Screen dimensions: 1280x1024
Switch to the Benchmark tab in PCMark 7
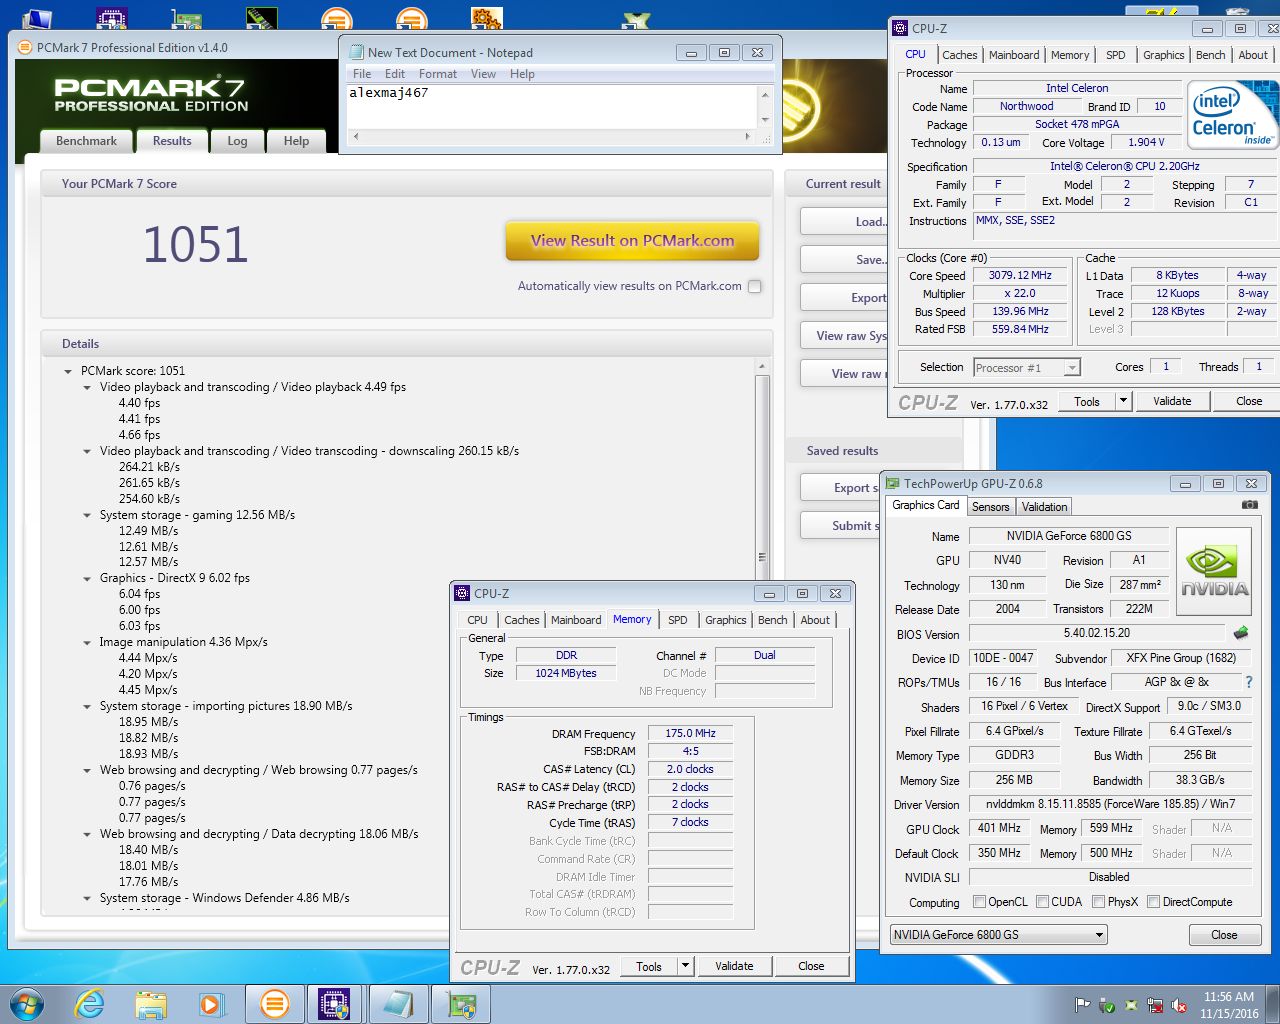[86, 141]
